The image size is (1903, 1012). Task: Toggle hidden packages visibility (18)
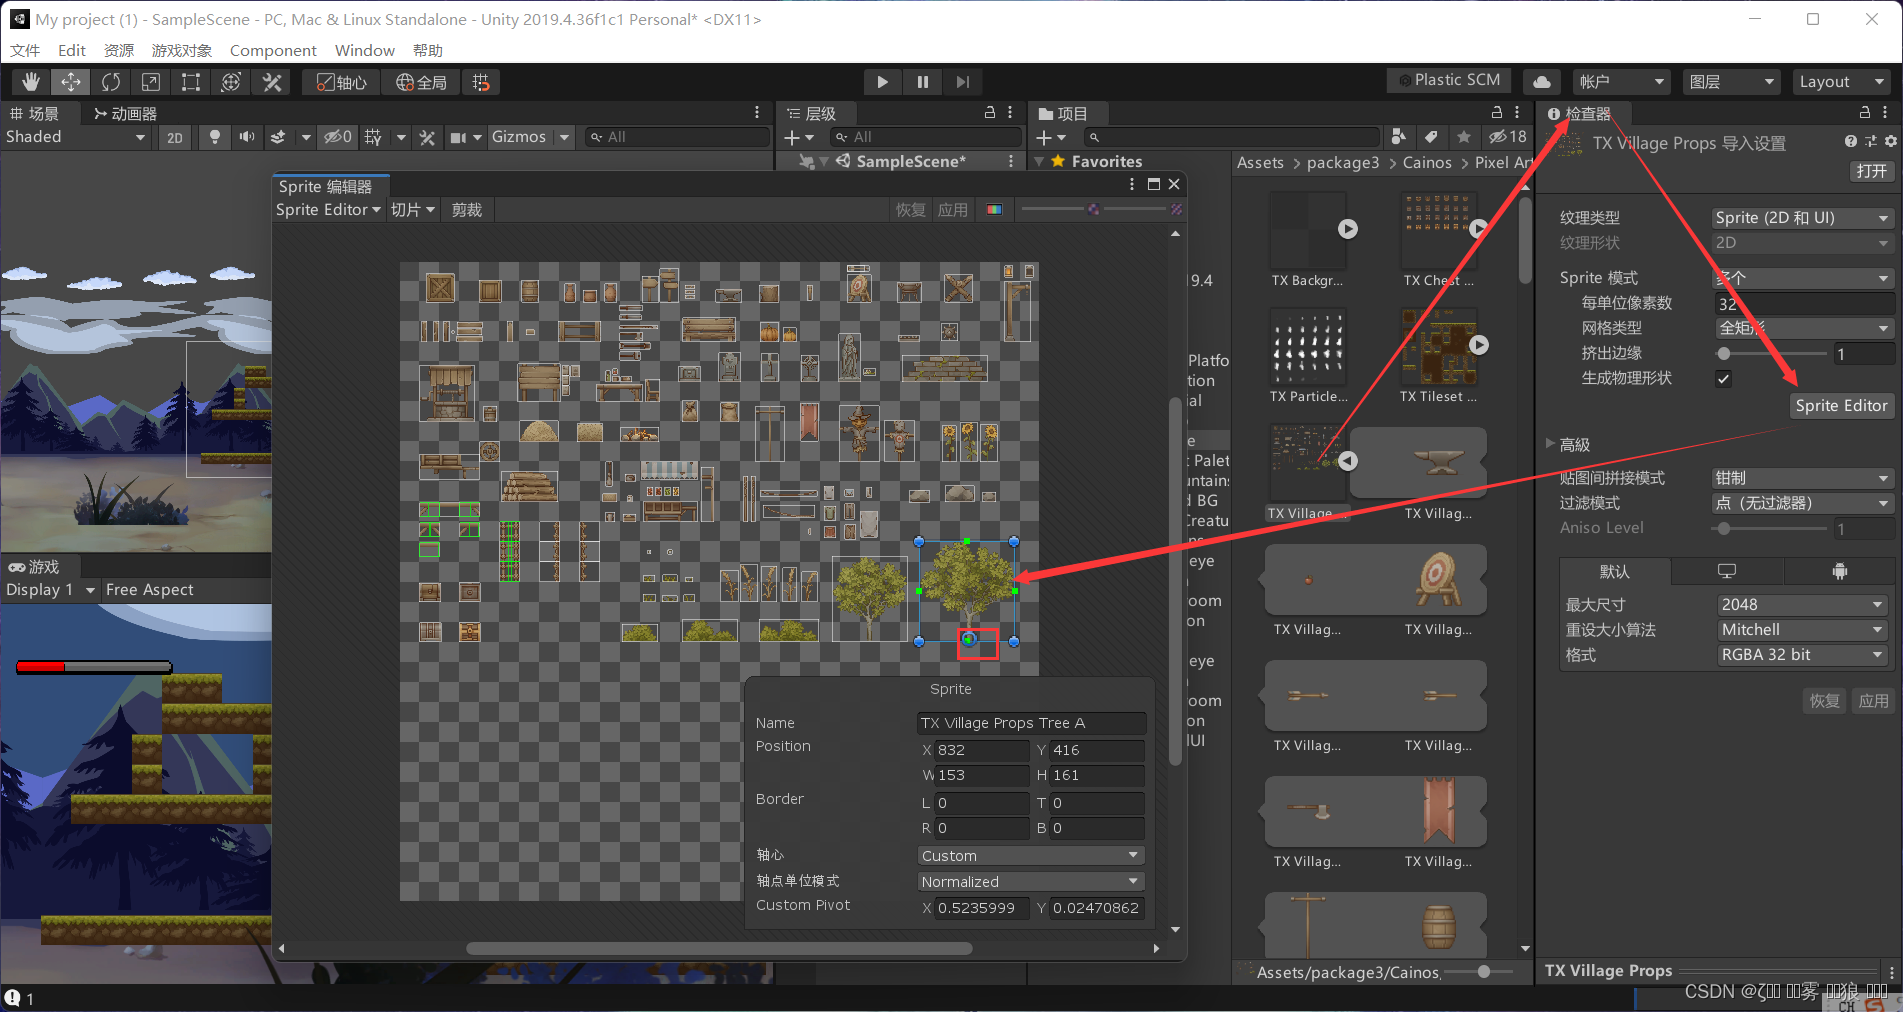pyautogui.click(x=1507, y=137)
